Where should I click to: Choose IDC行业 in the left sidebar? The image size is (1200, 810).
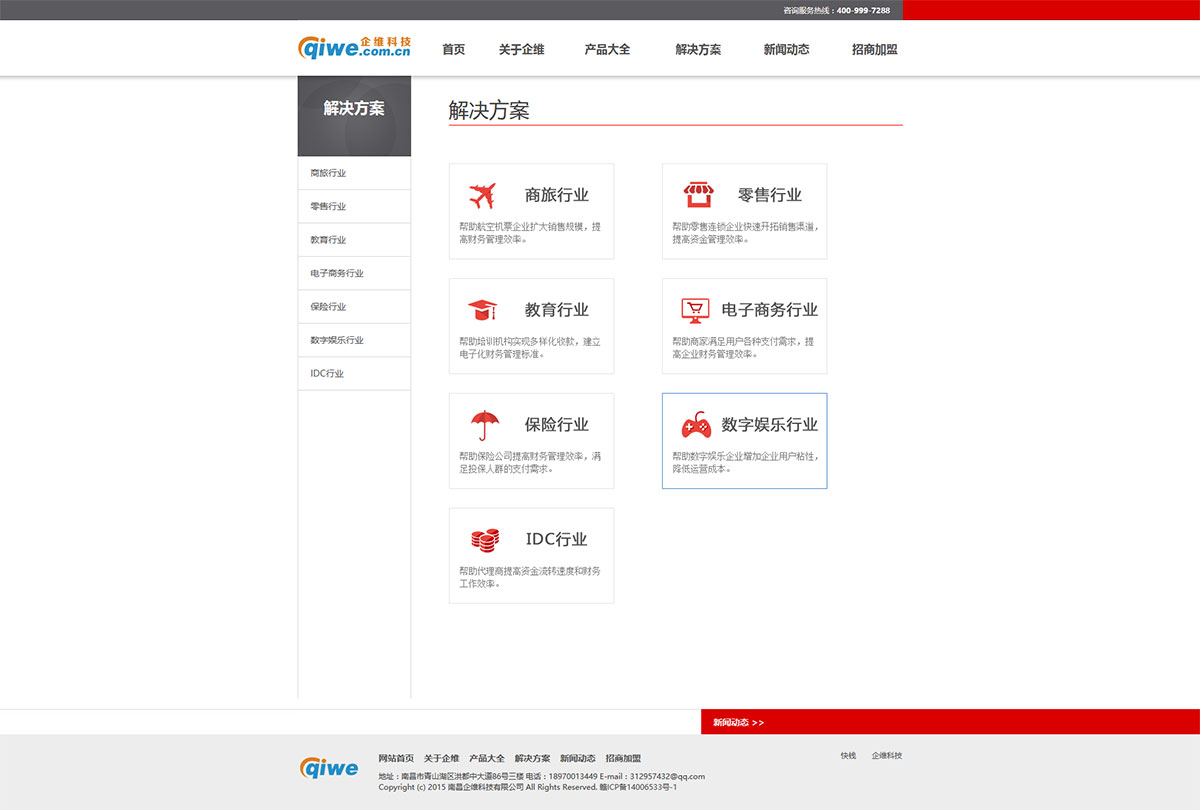[327, 373]
